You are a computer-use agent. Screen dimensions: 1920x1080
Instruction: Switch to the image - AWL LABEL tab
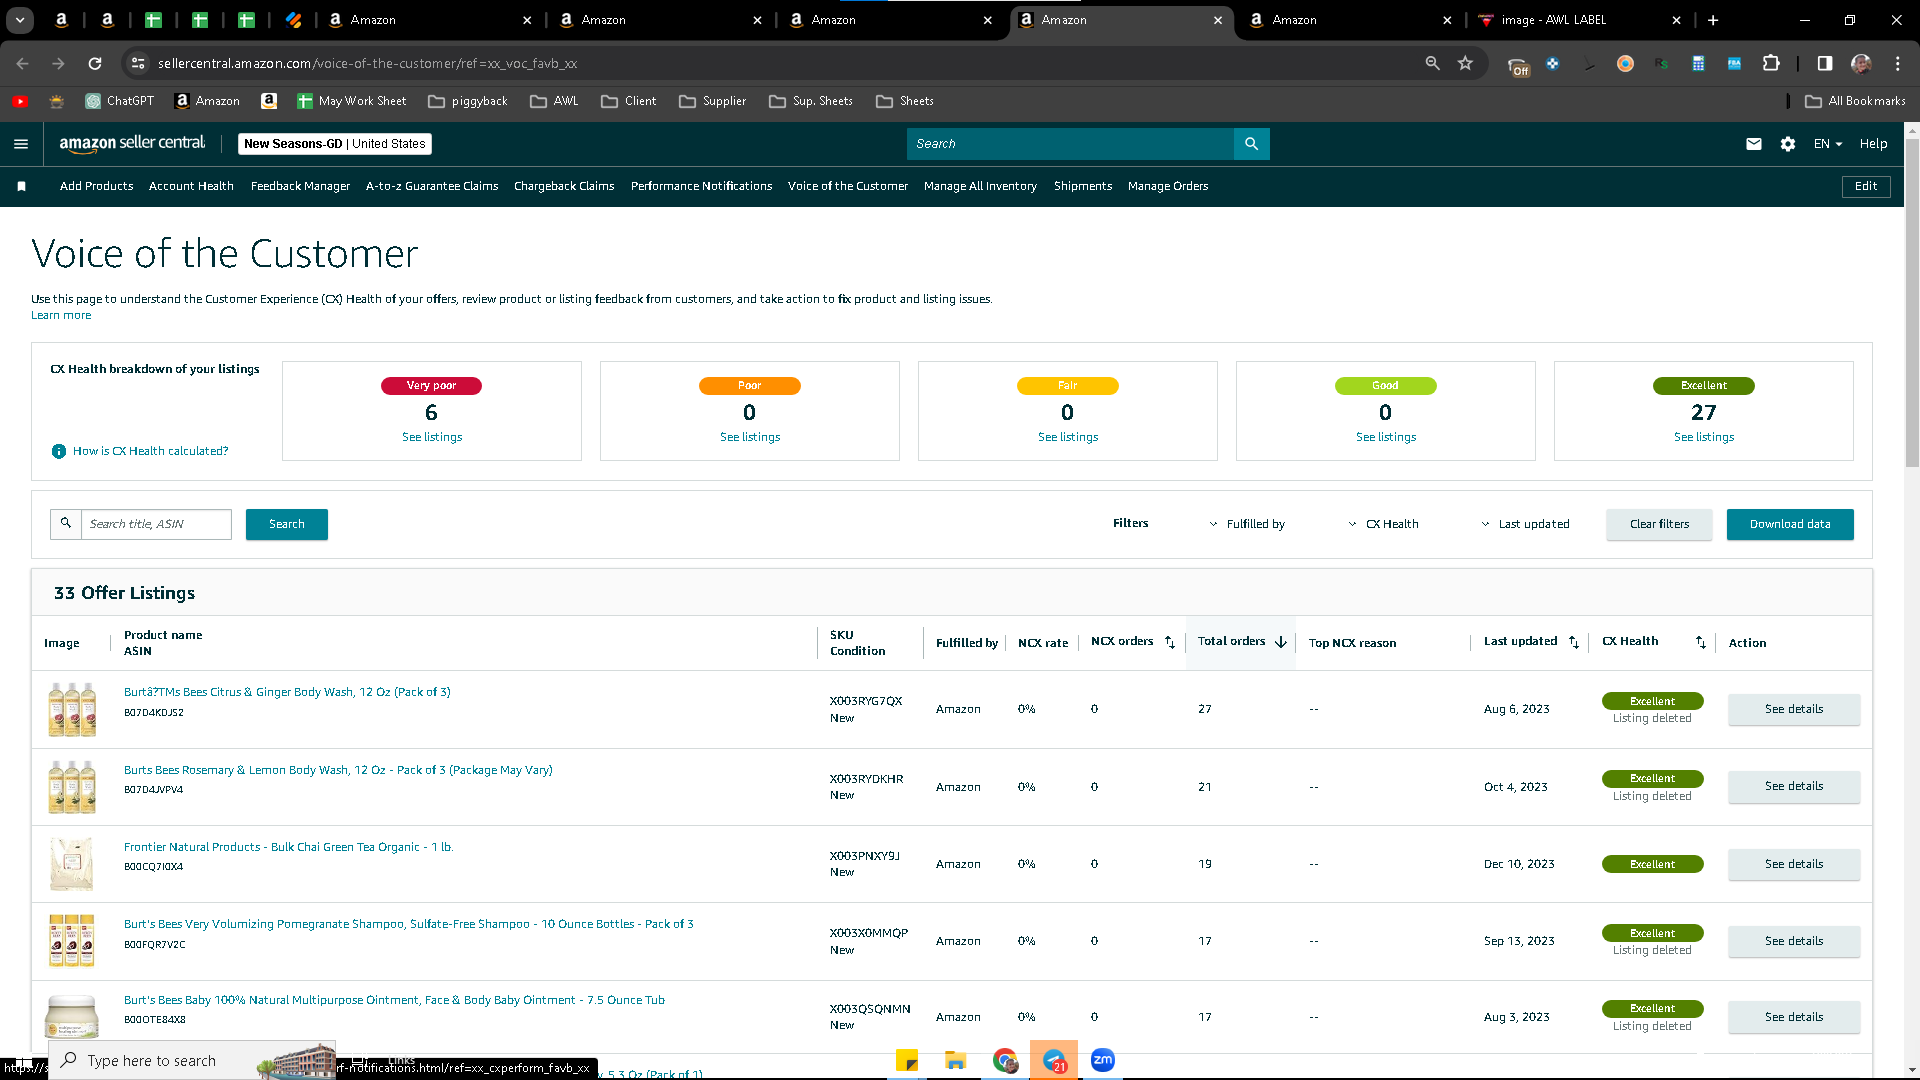point(1578,20)
